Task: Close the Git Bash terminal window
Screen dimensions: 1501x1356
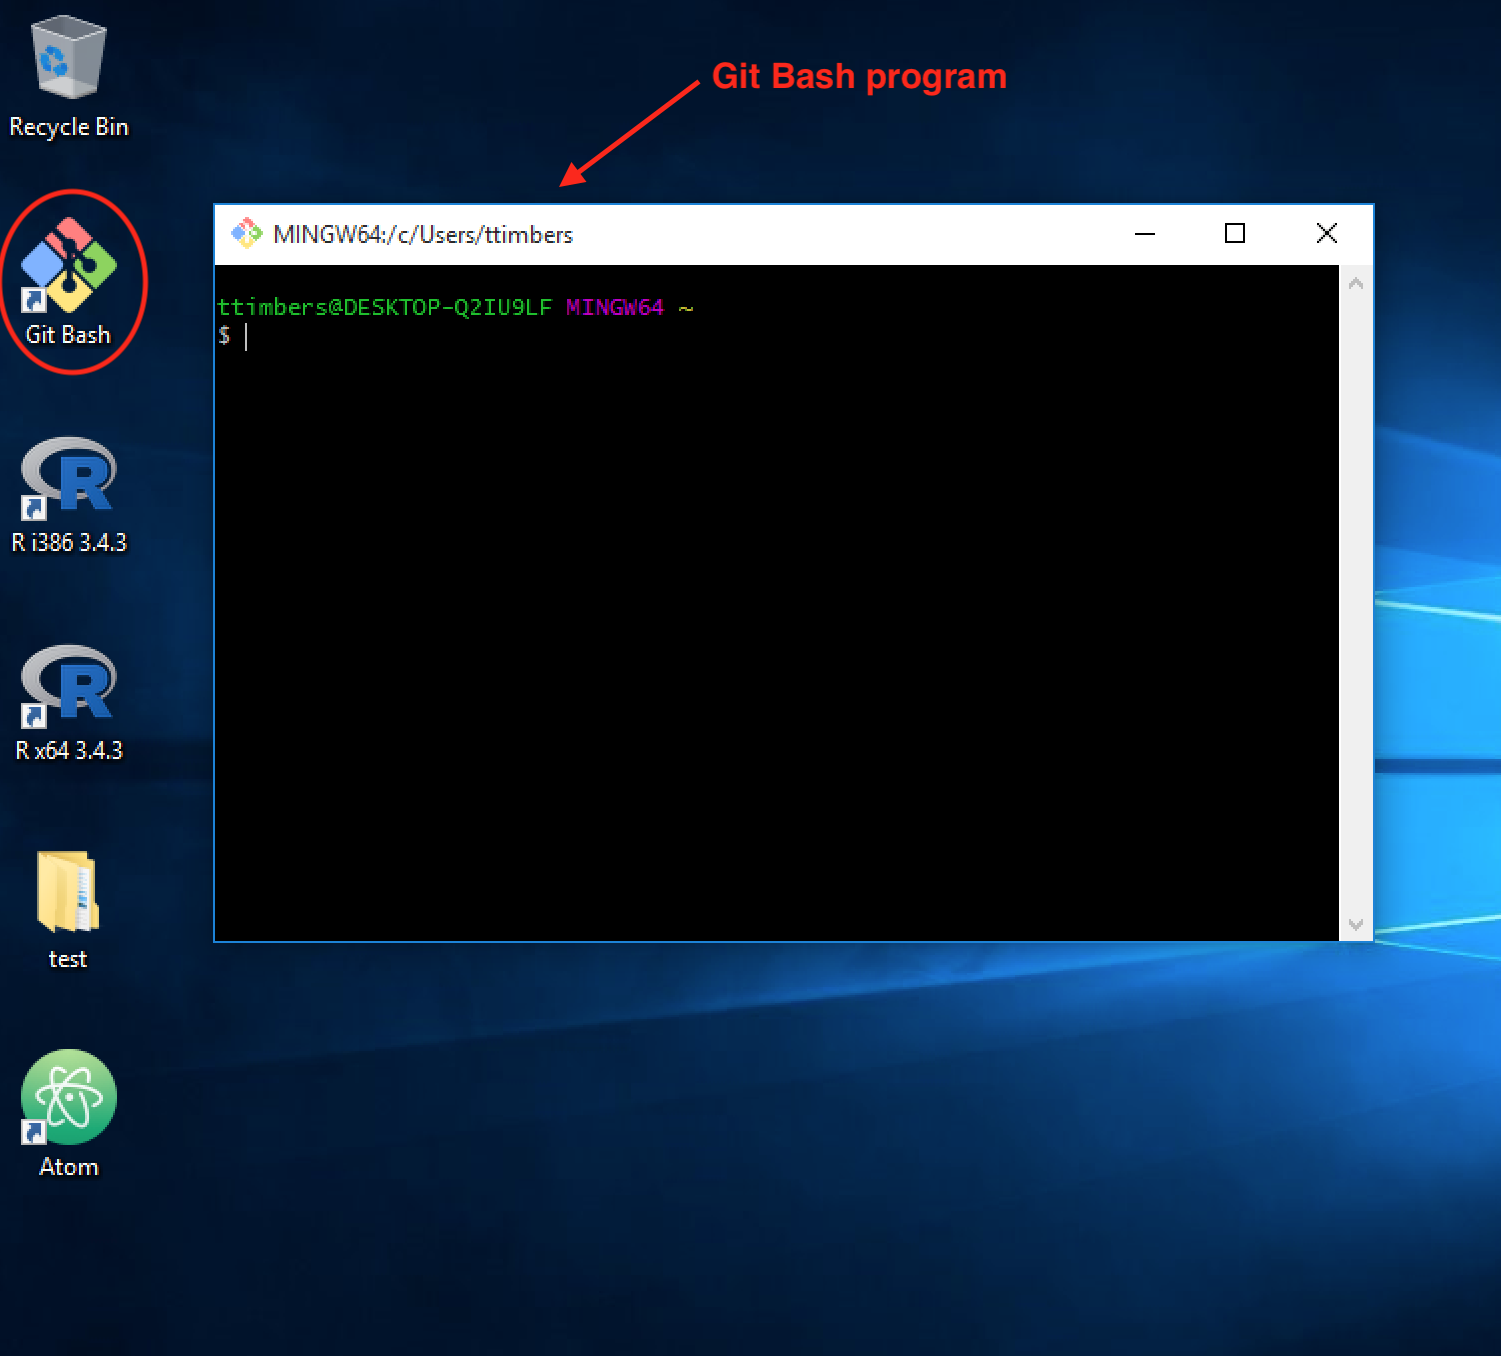Action: pyautogui.click(x=1326, y=234)
